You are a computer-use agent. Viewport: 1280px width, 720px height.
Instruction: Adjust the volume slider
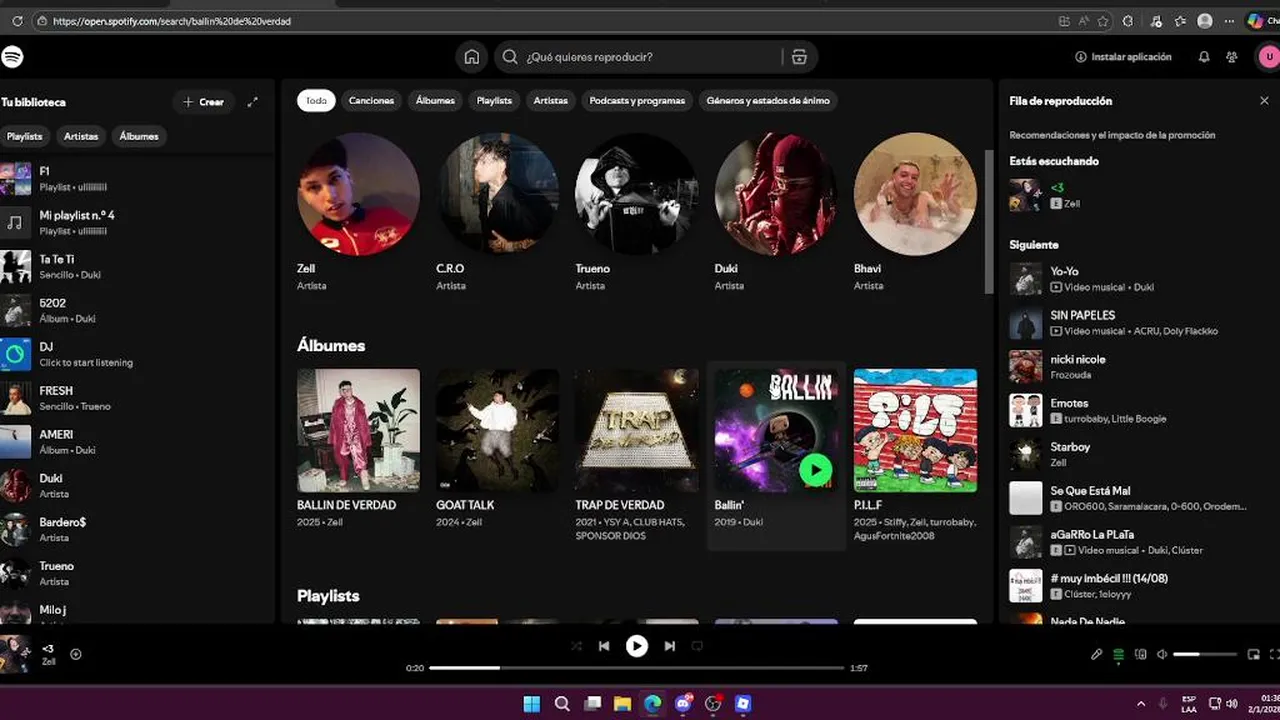1205,655
